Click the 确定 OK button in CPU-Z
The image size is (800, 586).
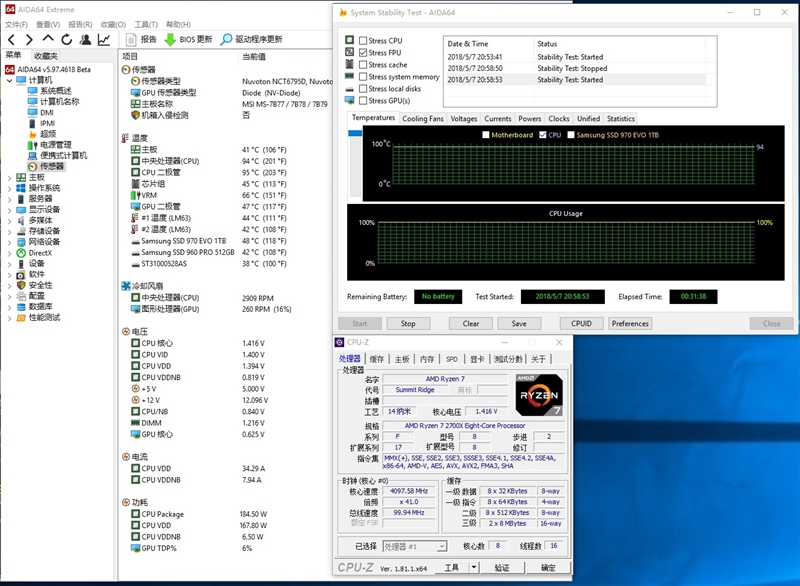click(548, 568)
